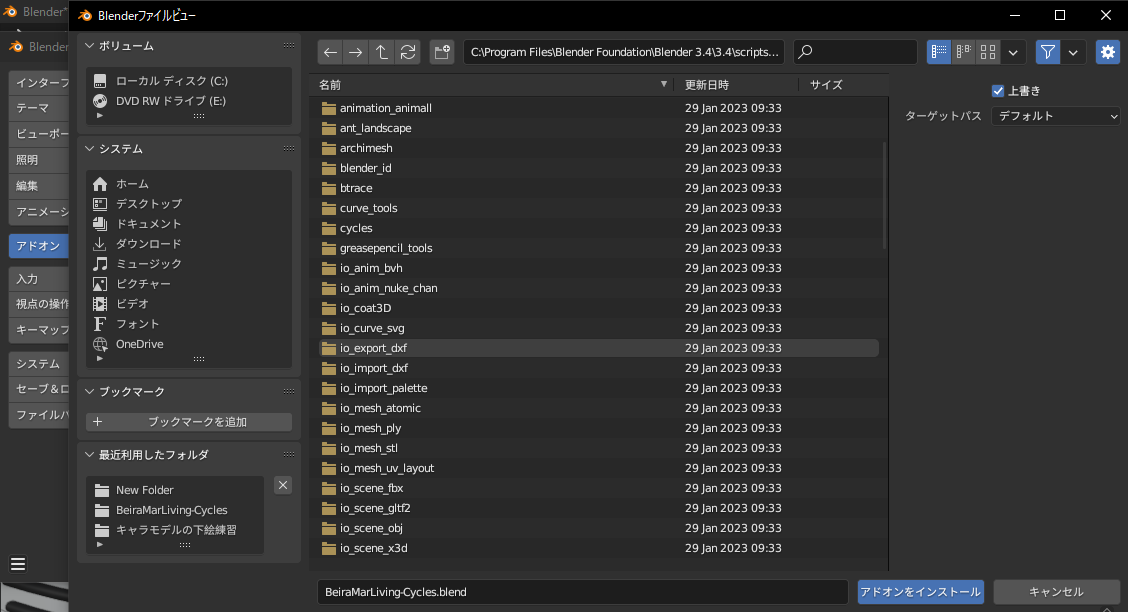
Task: Click アドオンをインストール button
Action: coord(921,592)
